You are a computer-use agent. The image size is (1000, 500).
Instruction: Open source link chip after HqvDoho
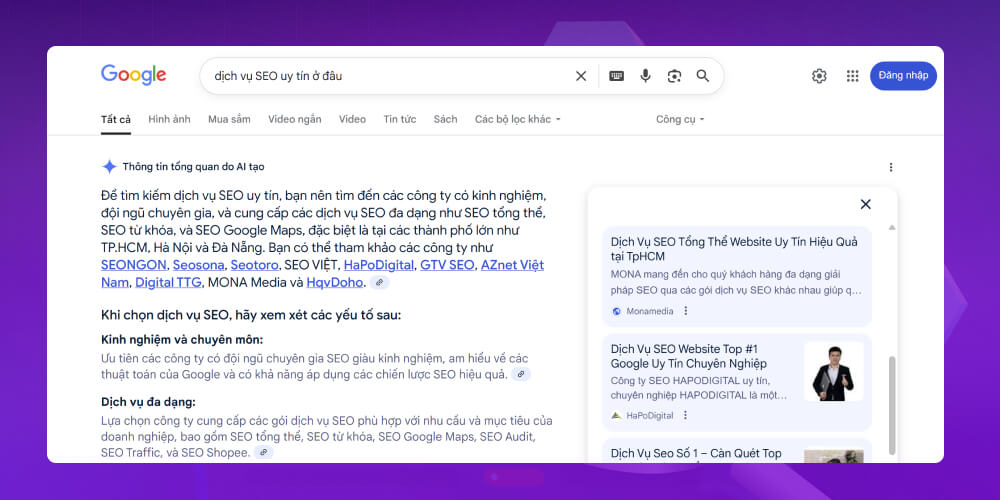click(x=379, y=282)
